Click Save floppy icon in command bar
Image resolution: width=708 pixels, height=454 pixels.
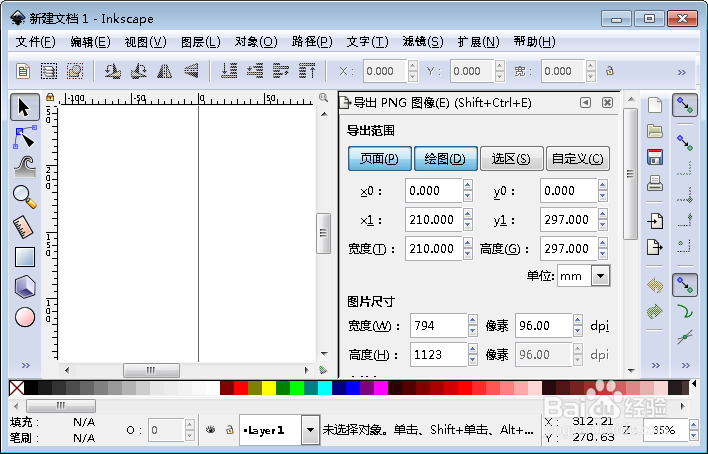pyautogui.click(x=655, y=157)
